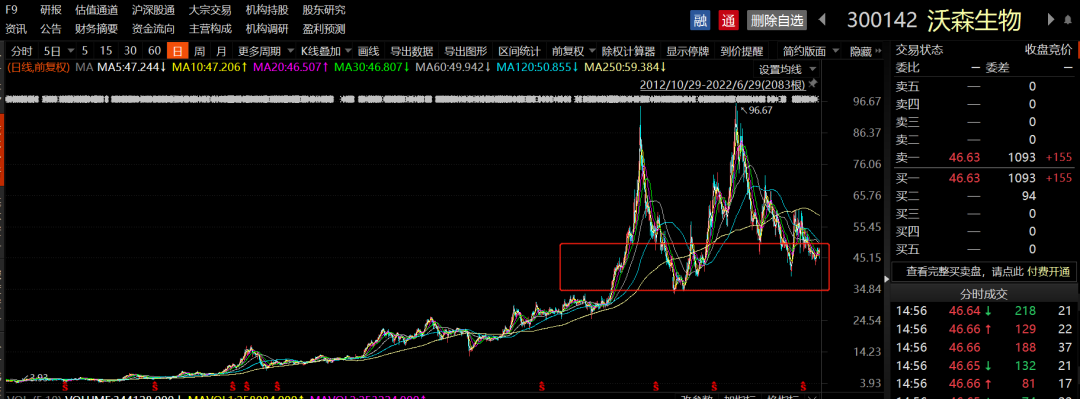Viewport: 1080px width, 399px height.
Task: Toggle 显示停牌 suspension display
Action: click(x=687, y=51)
